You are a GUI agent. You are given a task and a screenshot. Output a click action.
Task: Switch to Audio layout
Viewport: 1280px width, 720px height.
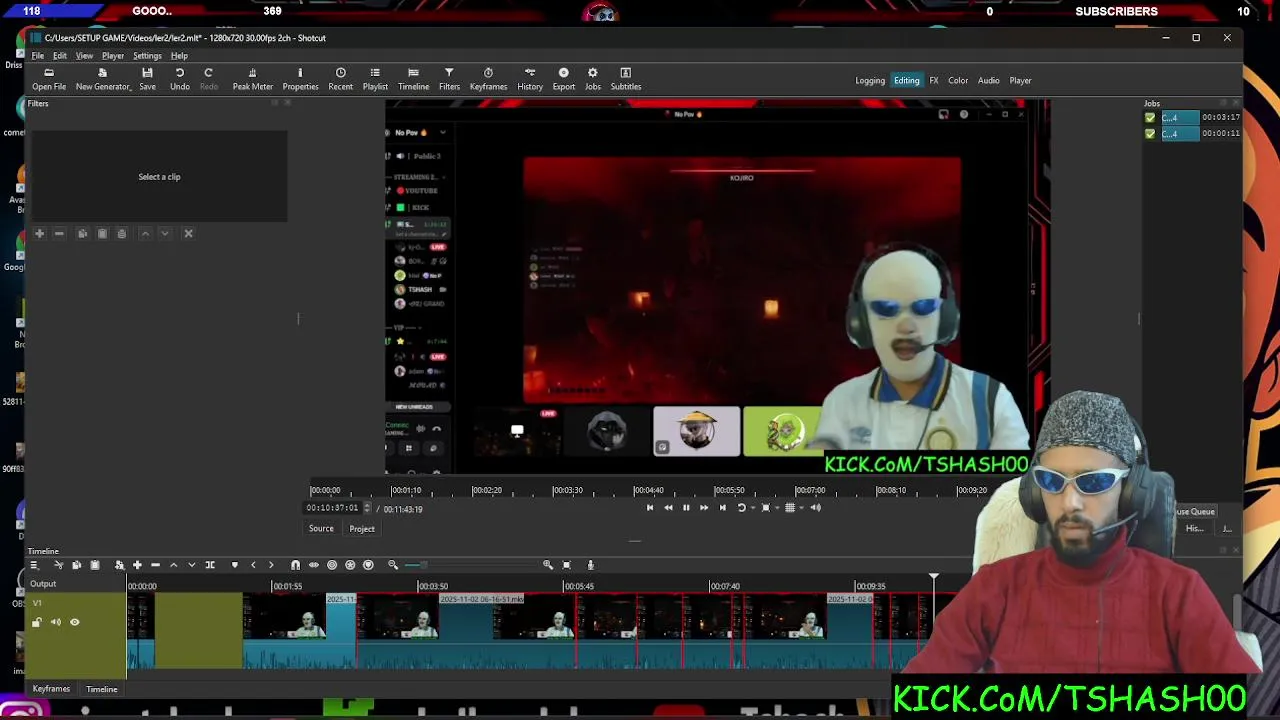(x=988, y=81)
